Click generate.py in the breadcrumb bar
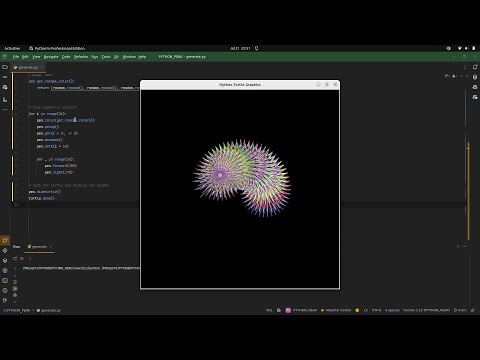Screen dimensions: 480x360 (x=49, y=310)
